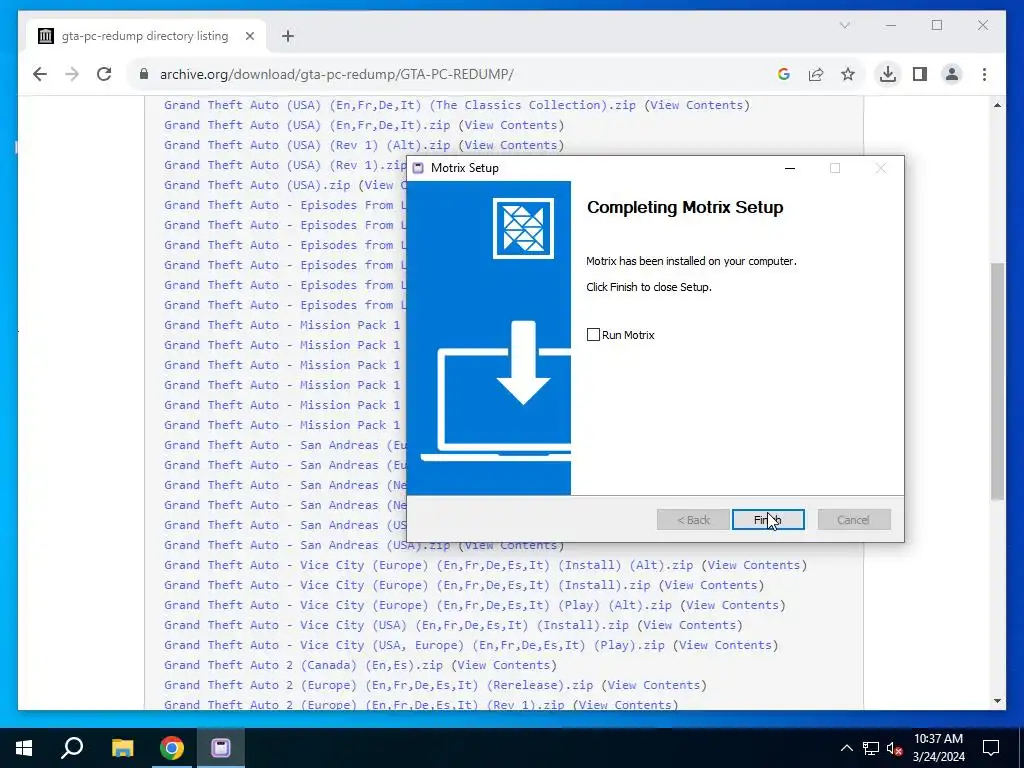Enable the Run Motrix checkbox
The width and height of the screenshot is (1024, 768).
pyautogui.click(x=593, y=335)
